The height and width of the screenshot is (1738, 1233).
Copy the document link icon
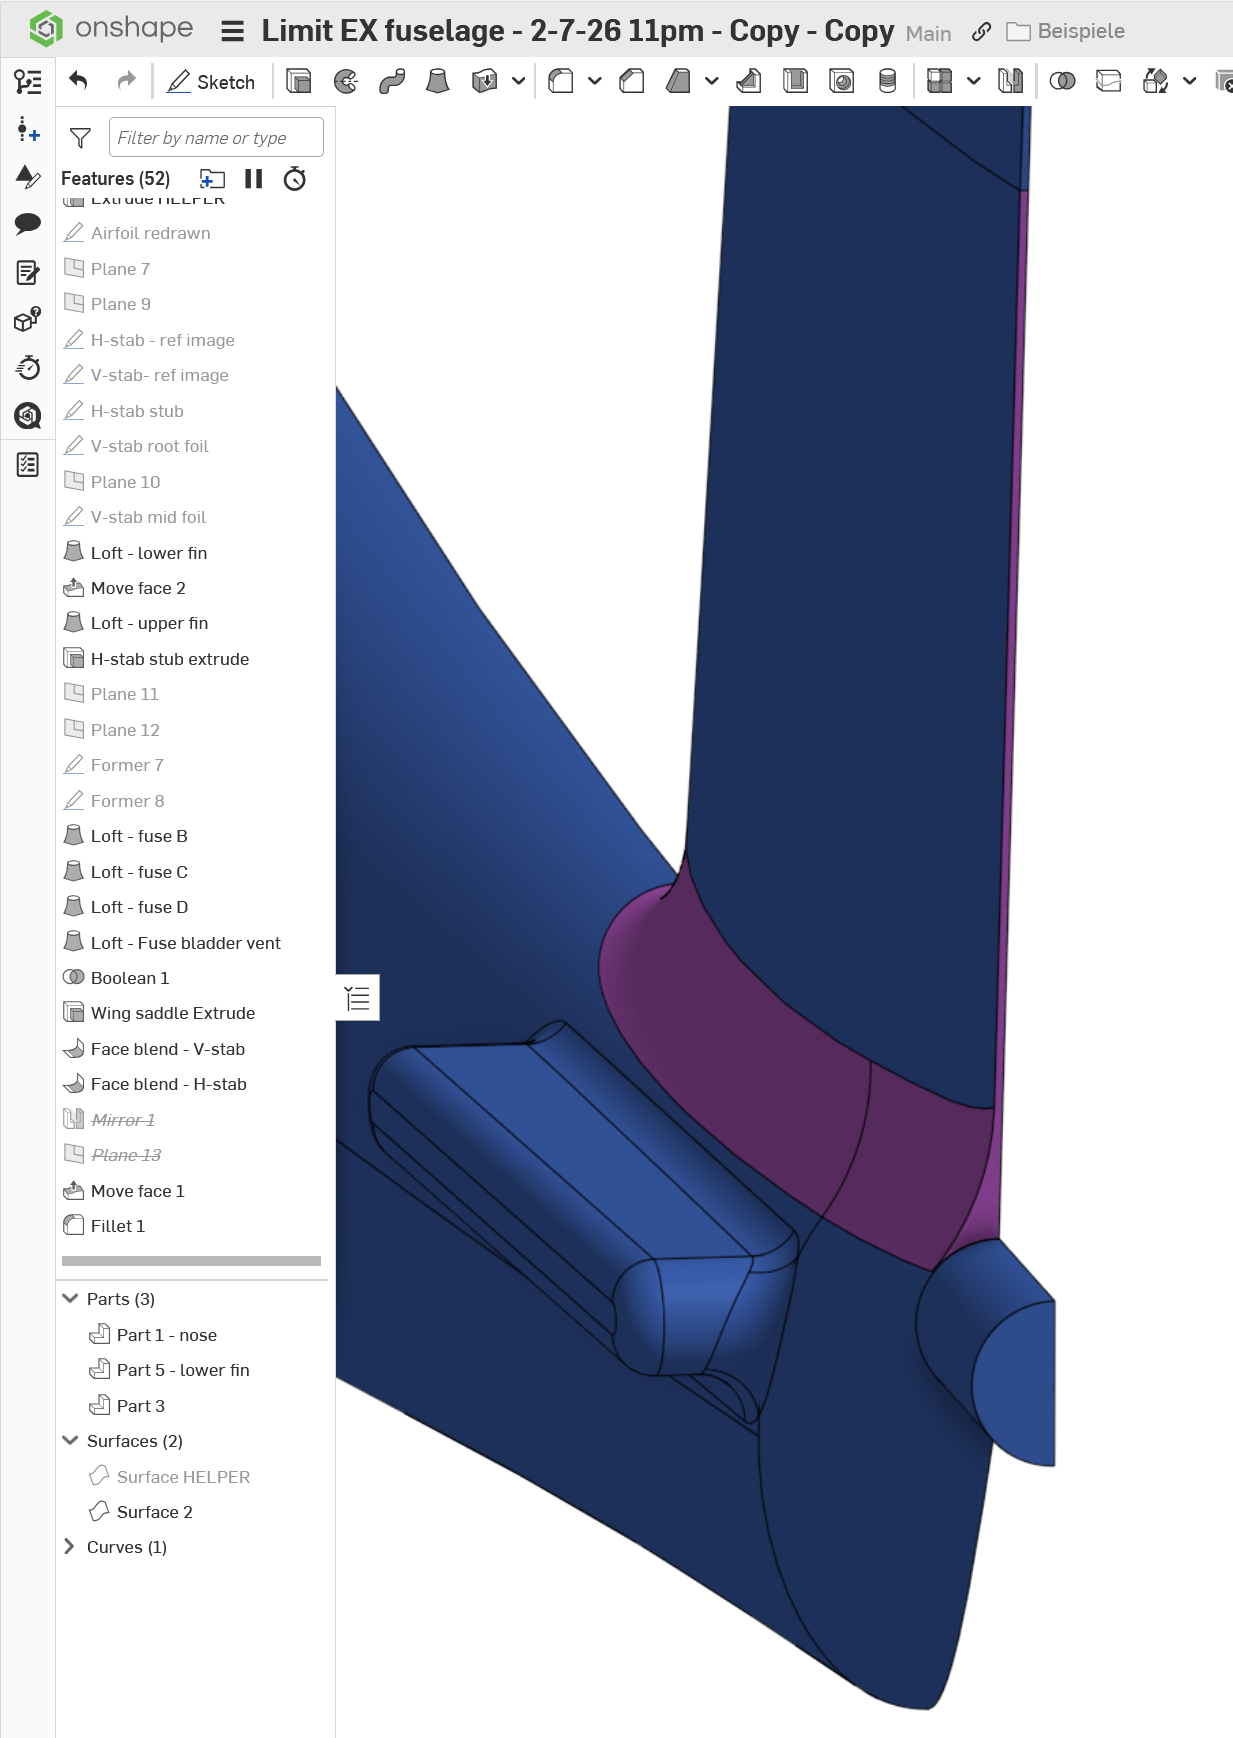click(x=981, y=32)
